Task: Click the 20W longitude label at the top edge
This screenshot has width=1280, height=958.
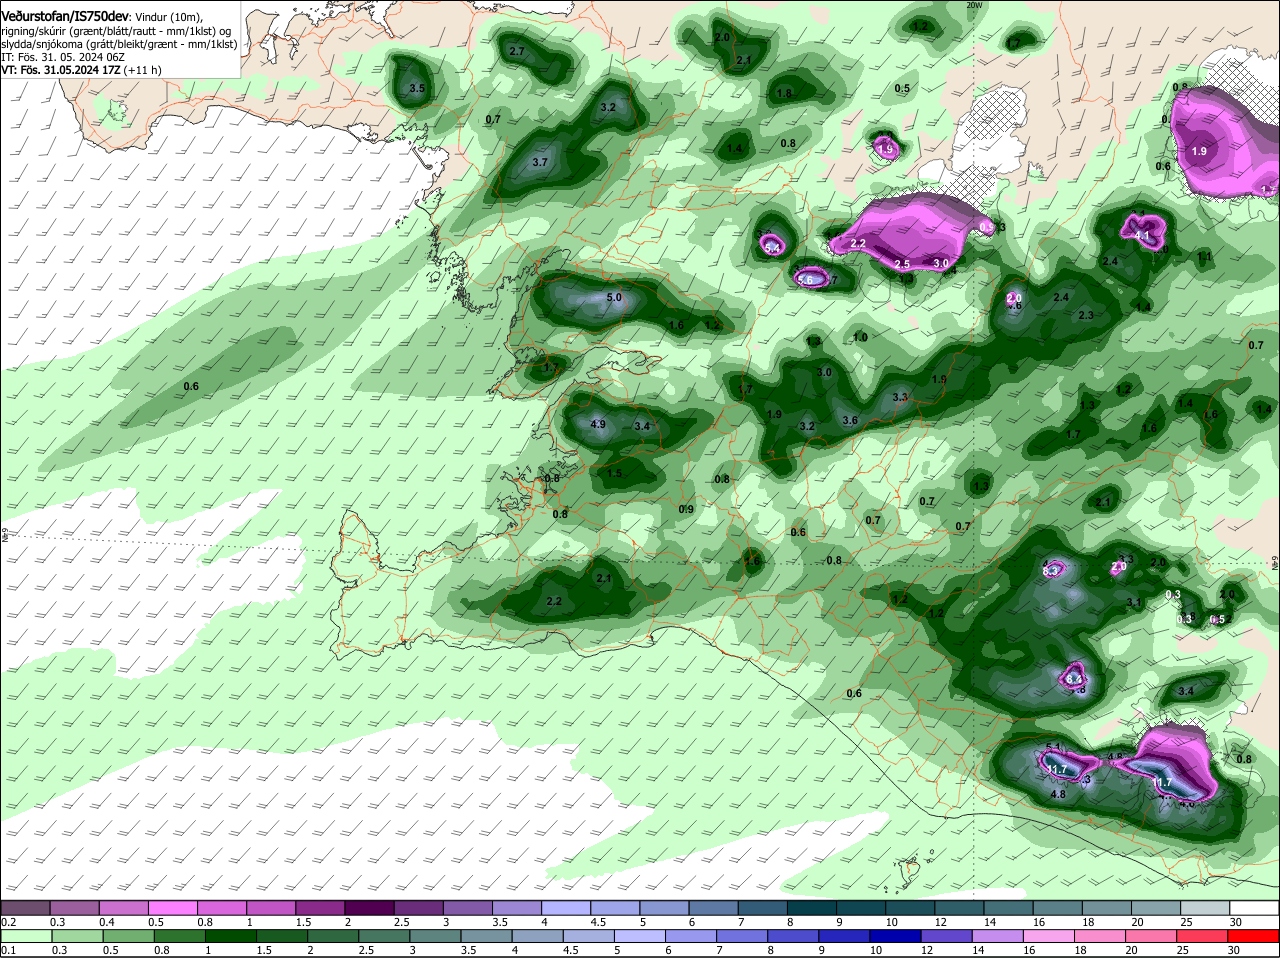Action: tap(975, 5)
